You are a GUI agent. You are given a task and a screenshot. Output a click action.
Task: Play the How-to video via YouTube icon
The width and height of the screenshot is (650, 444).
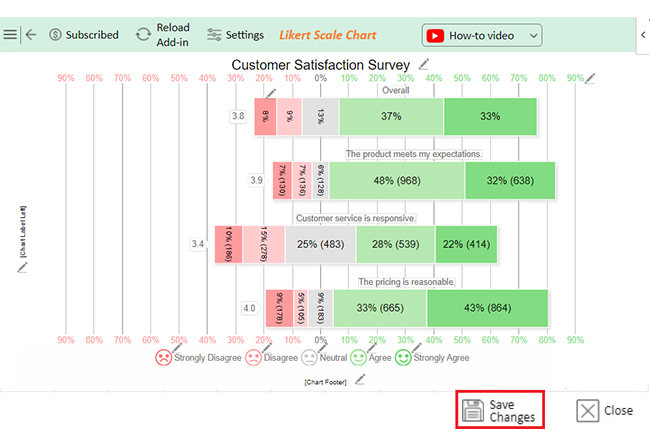[x=435, y=36]
